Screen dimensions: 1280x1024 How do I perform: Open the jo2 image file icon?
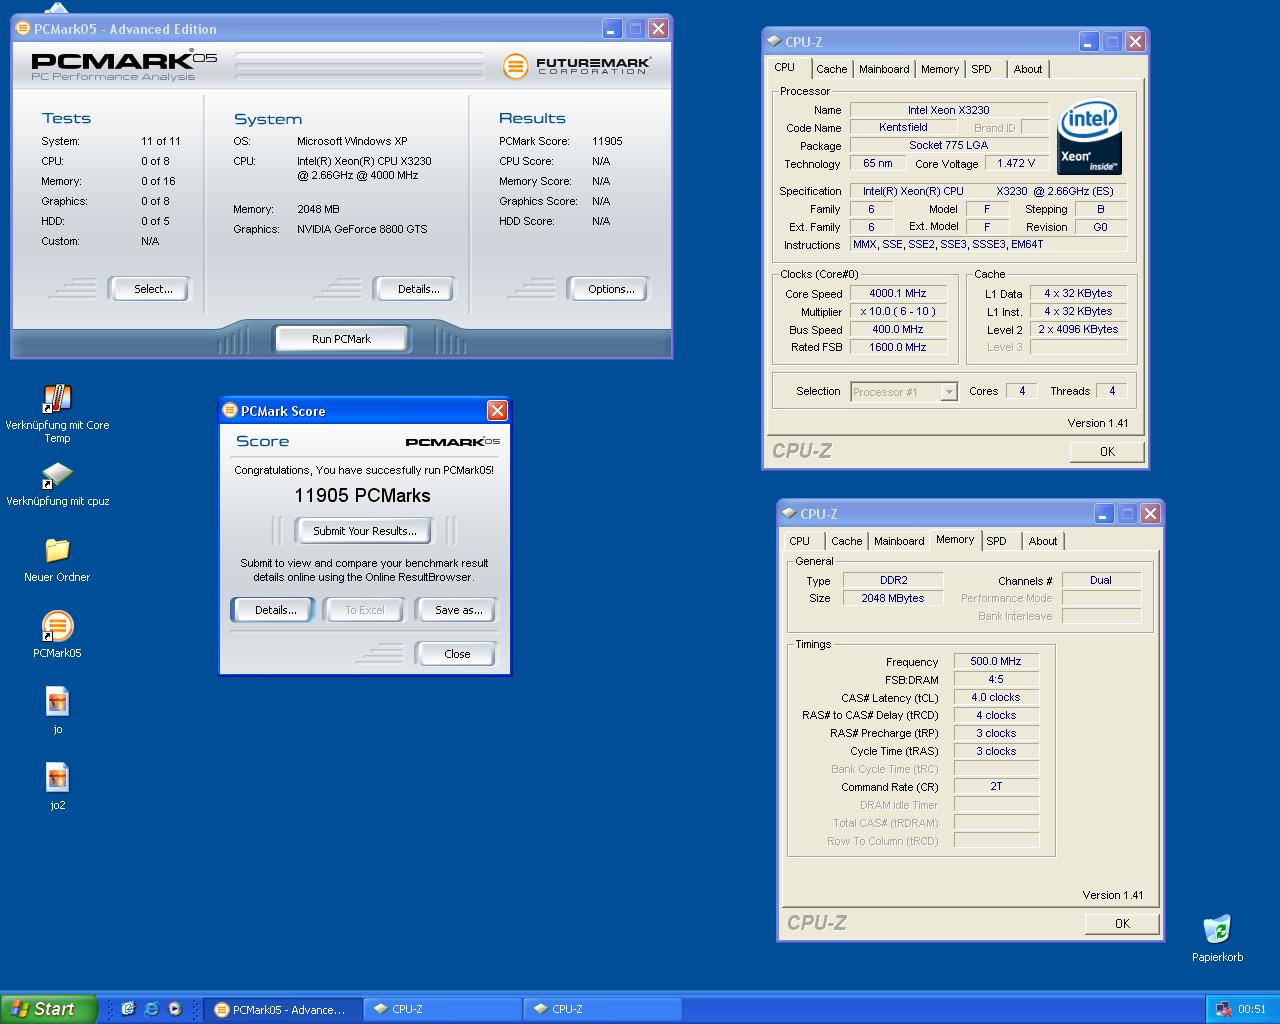click(57, 778)
